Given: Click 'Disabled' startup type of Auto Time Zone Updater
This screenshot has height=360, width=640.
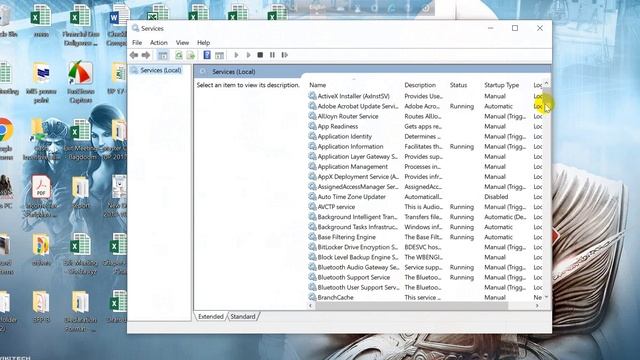Looking at the screenshot, I should pos(496,197).
